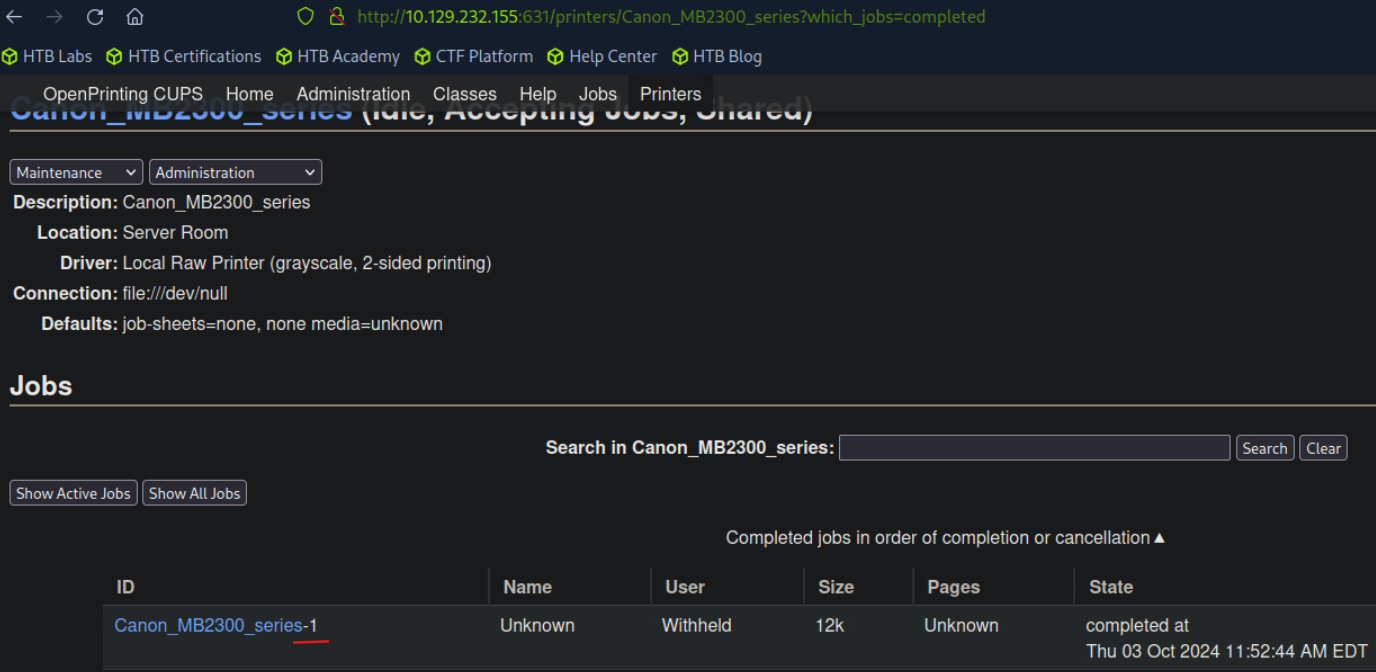
Task: Click the job-sheets defaults text
Action: tap(282, 324)
